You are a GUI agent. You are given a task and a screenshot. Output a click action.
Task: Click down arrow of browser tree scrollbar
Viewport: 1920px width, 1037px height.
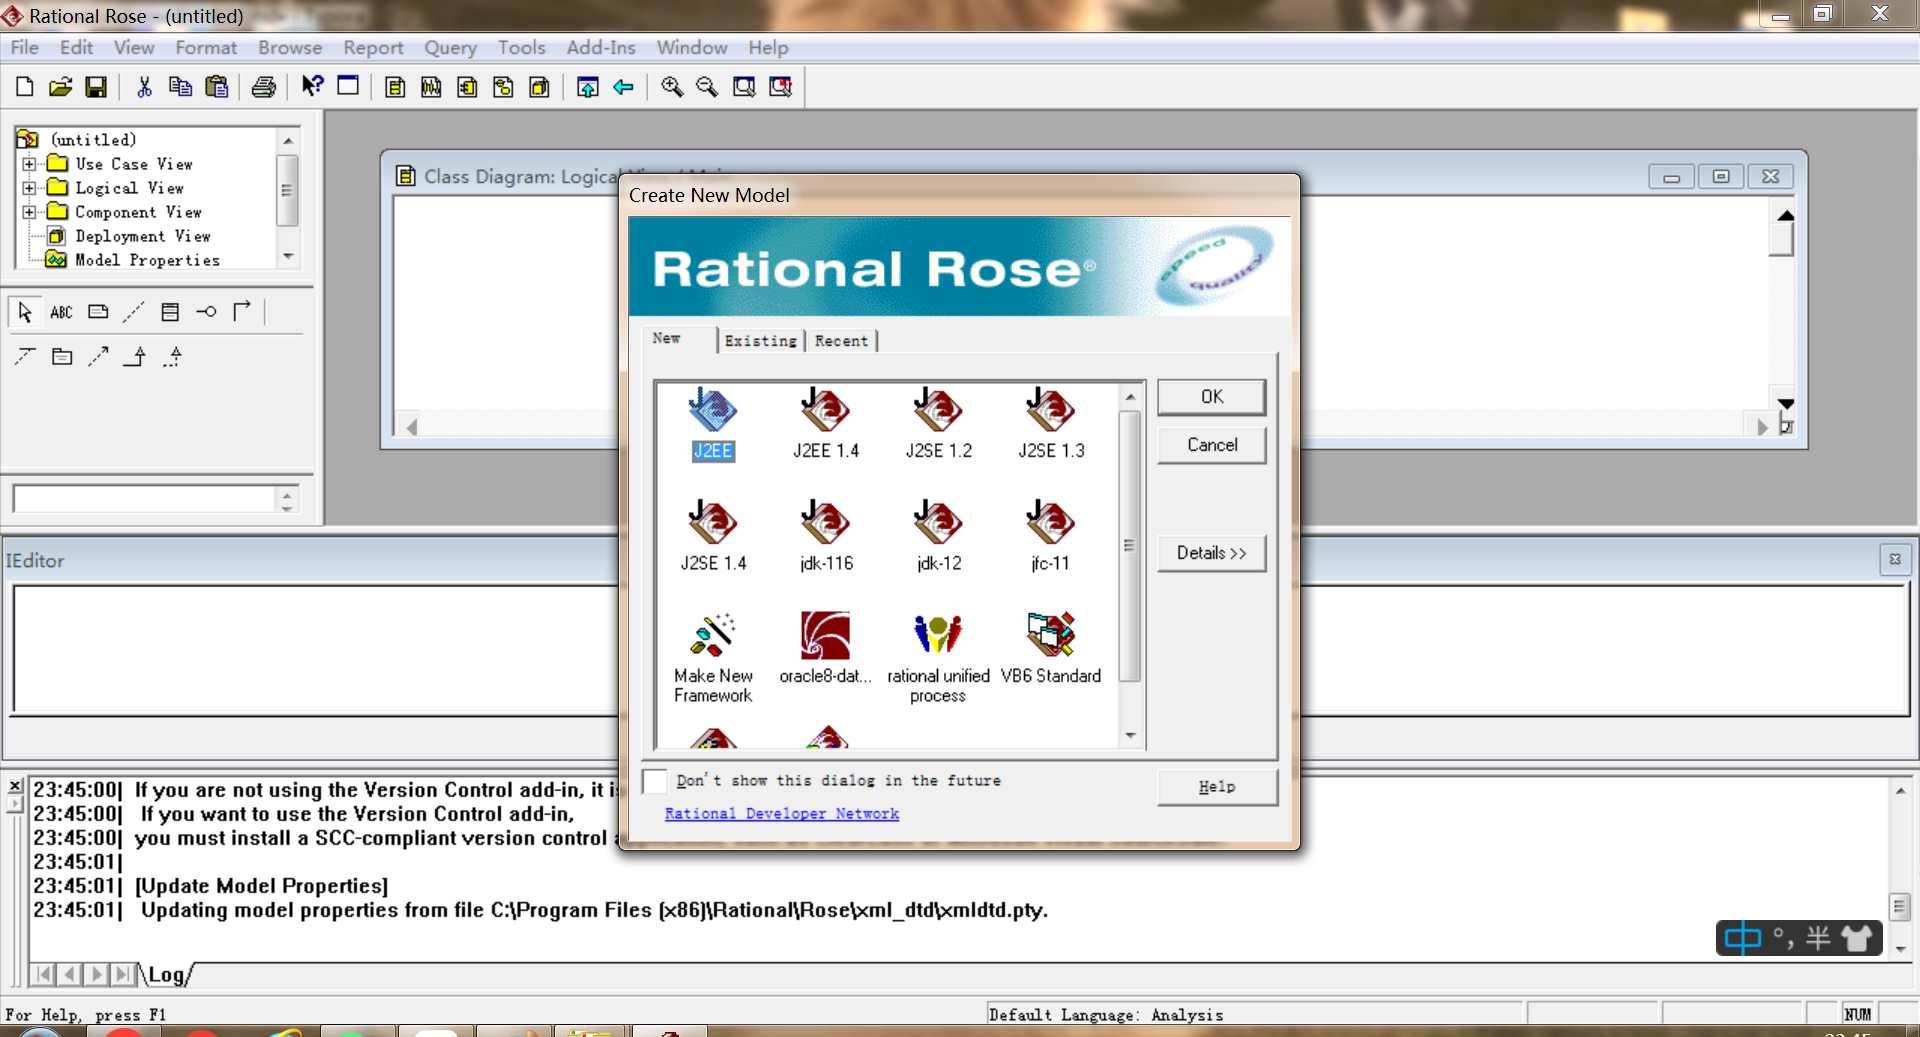pyautogui.click(x=288, y=257)
